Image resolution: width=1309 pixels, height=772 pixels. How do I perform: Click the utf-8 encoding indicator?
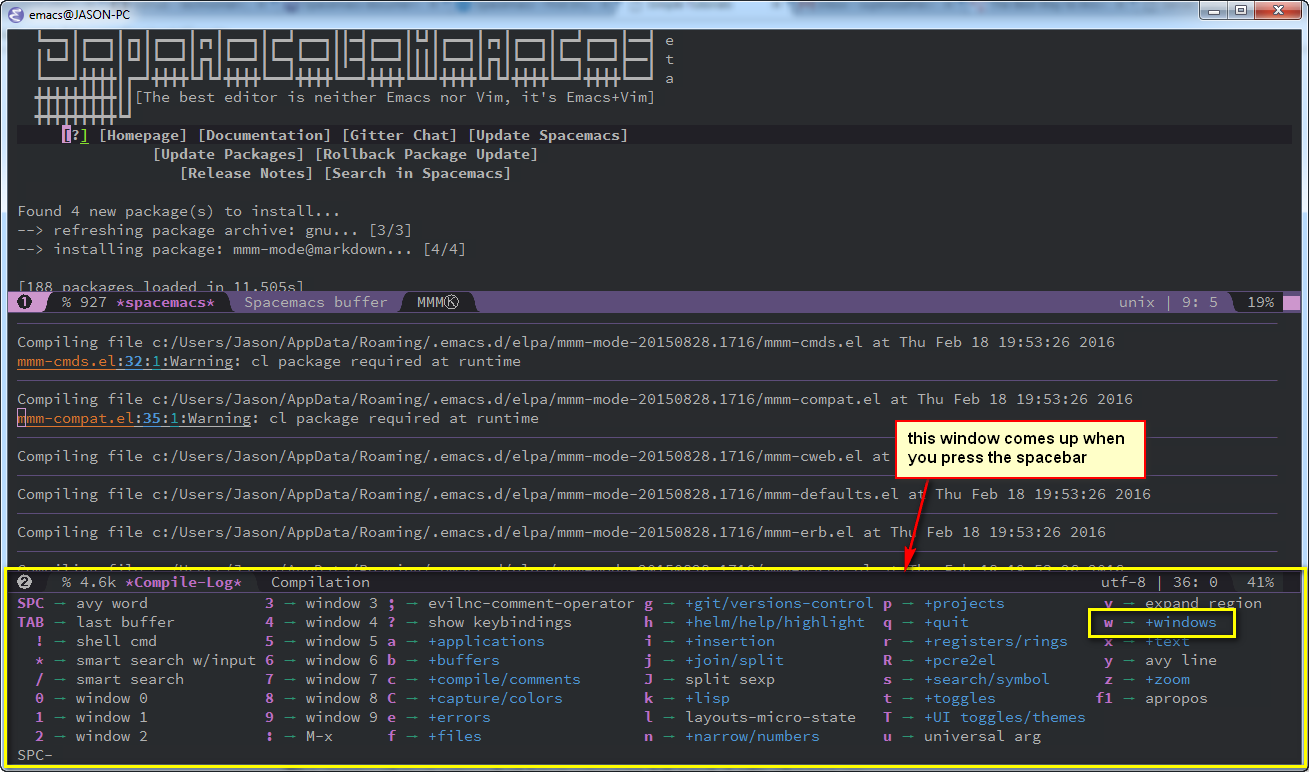click(1123, 582)
